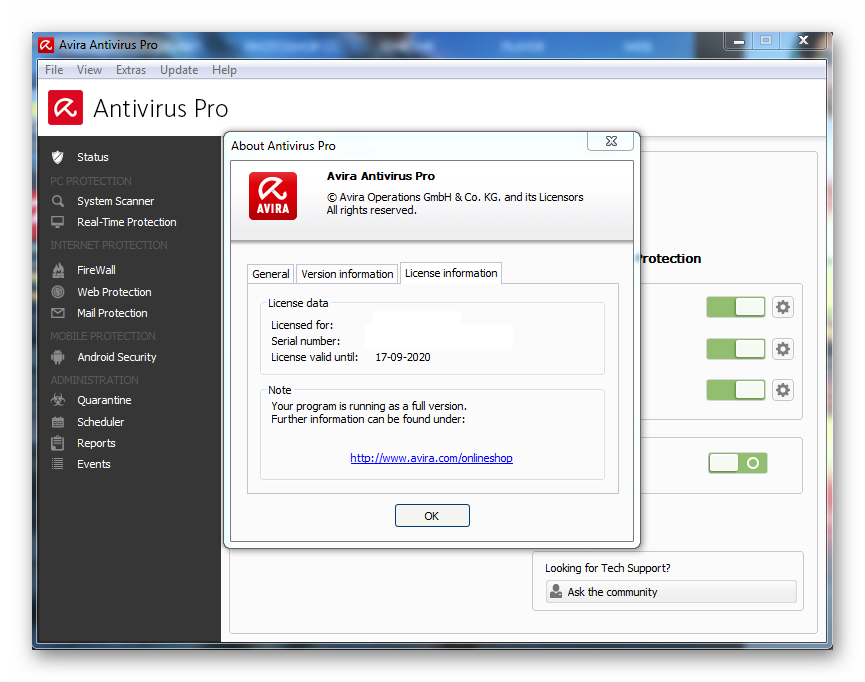
Task: Close the About Antivirus Pro dialog
Action: point(611,141)
